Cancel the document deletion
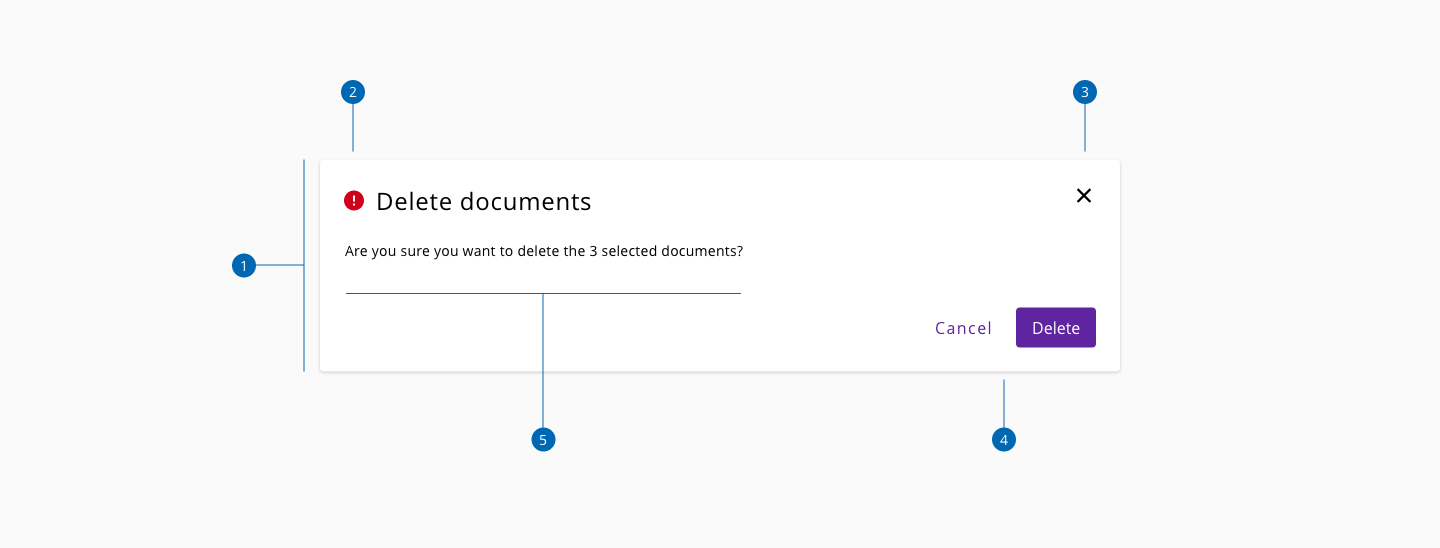 [963, 328]
